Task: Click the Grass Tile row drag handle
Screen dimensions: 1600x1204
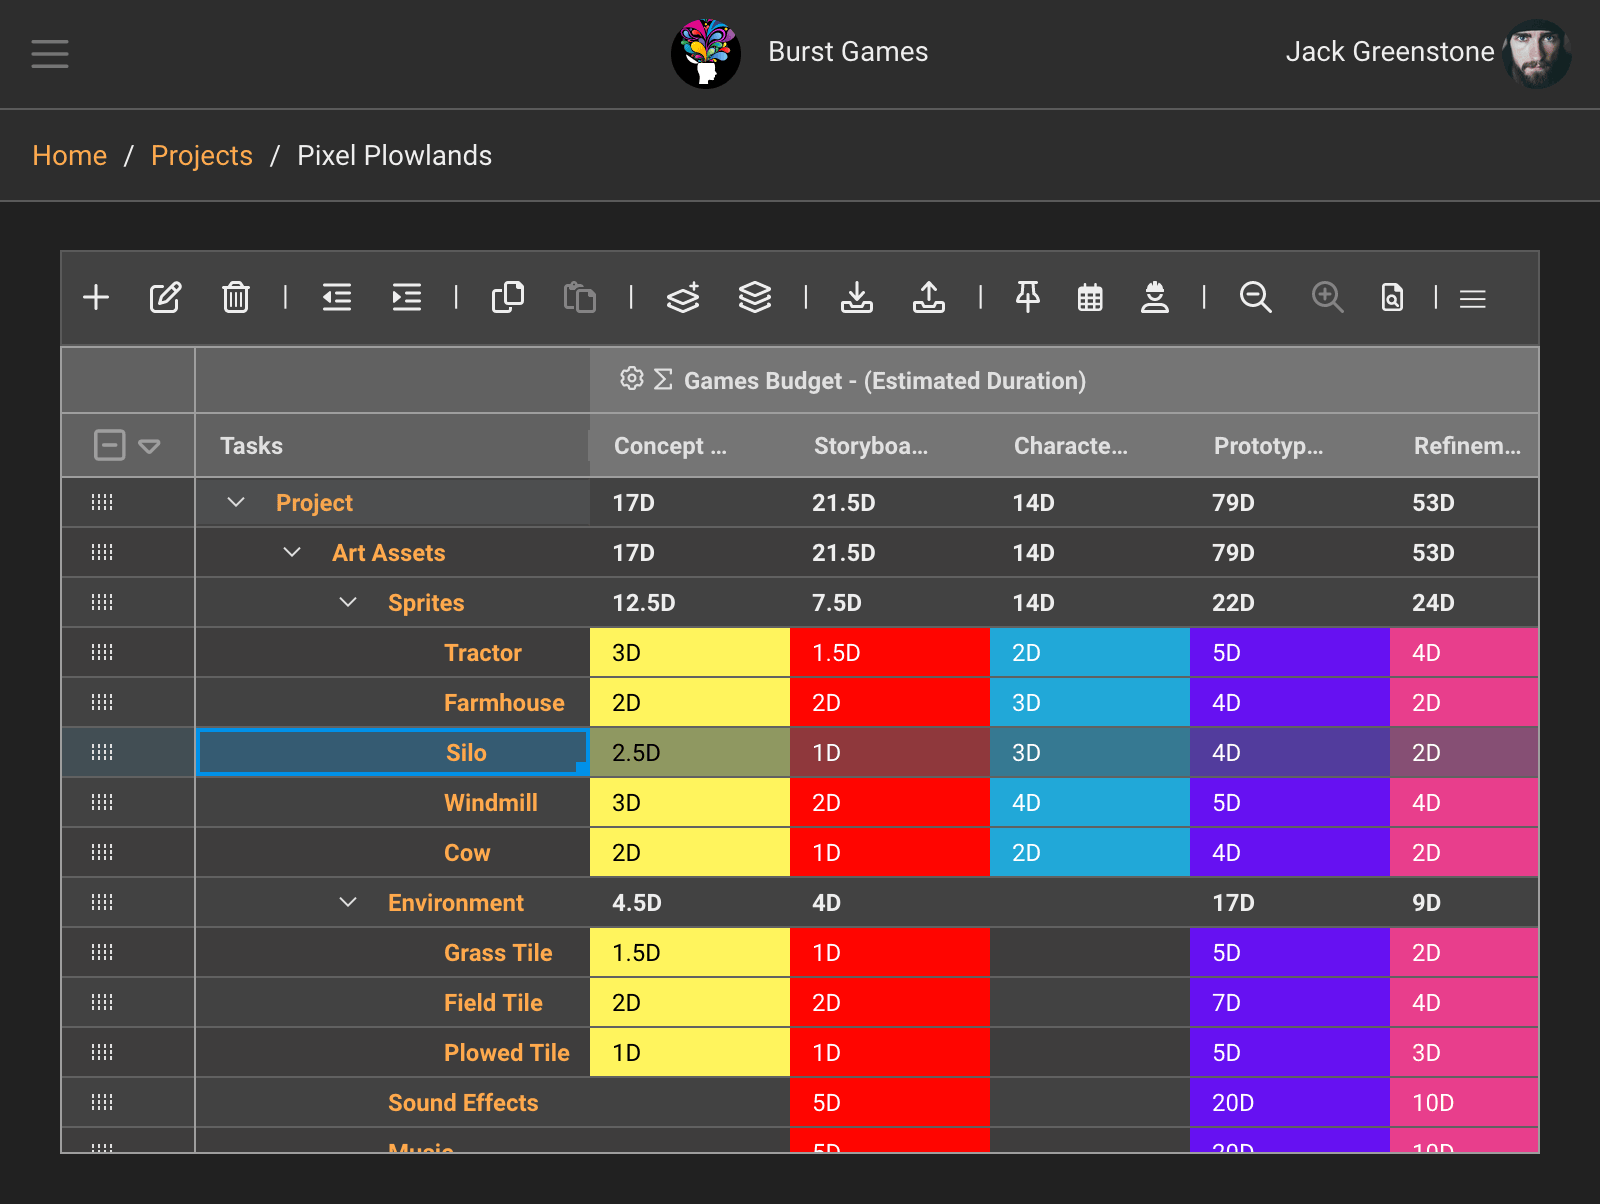Action: (x=102, y=952)
